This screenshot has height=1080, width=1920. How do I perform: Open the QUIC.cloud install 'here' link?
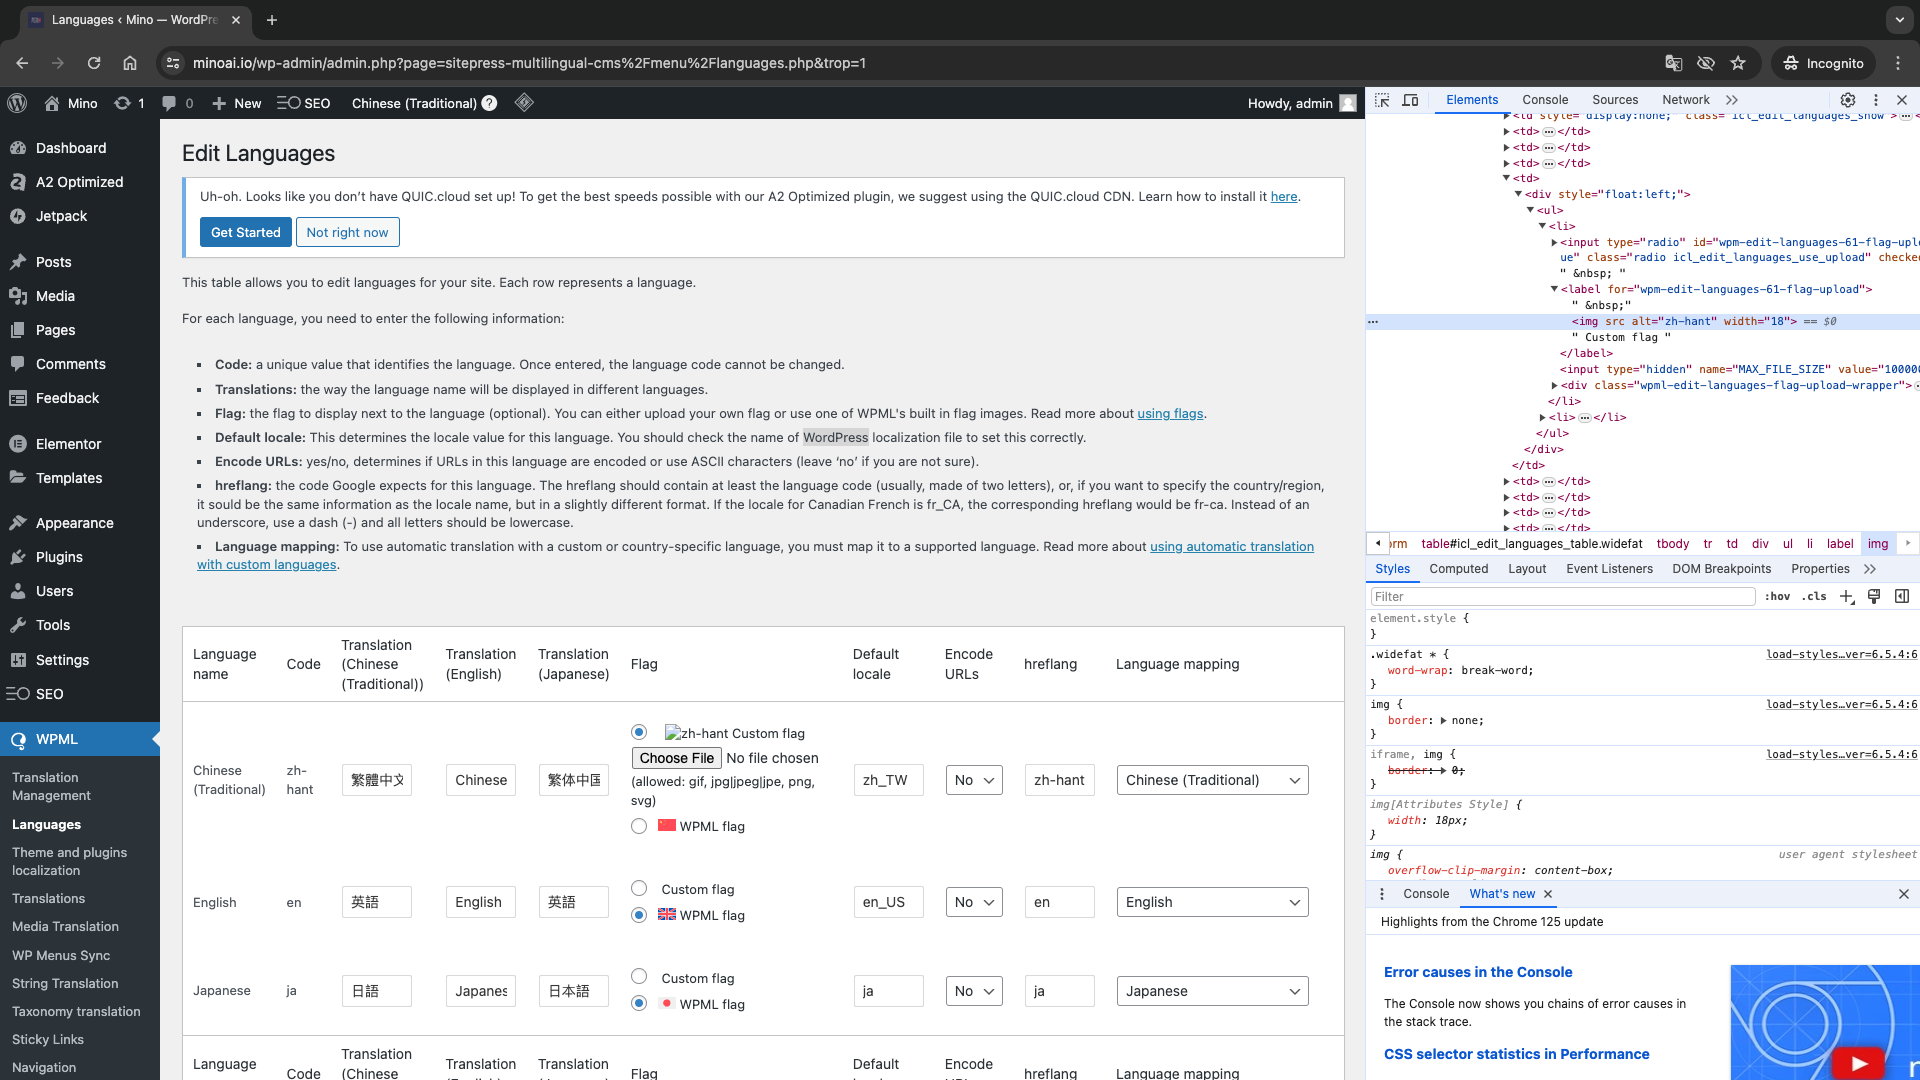(x=1284, y=197)
